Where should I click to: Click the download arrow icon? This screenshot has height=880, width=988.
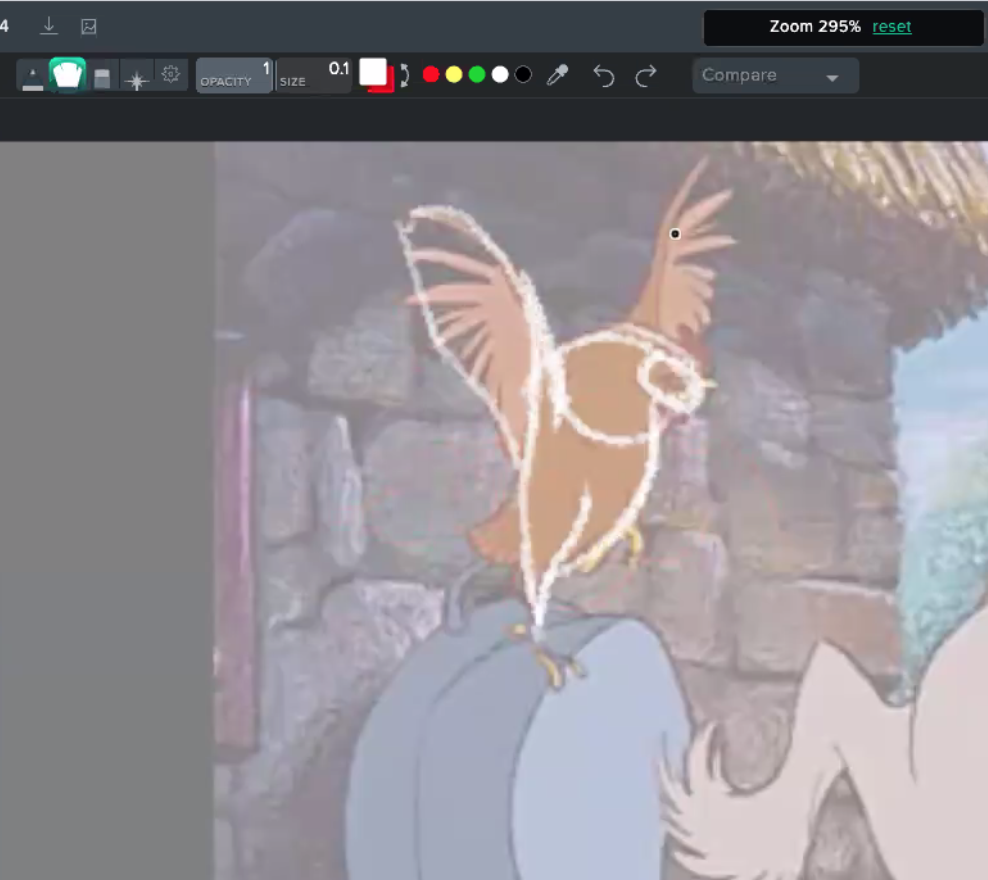(x=49, y=26)
